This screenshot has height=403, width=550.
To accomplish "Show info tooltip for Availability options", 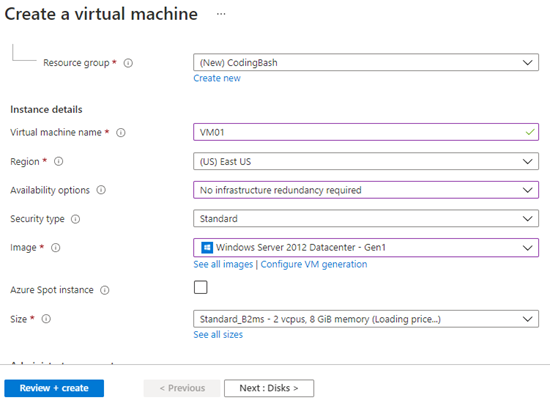I will coord(101,190).
